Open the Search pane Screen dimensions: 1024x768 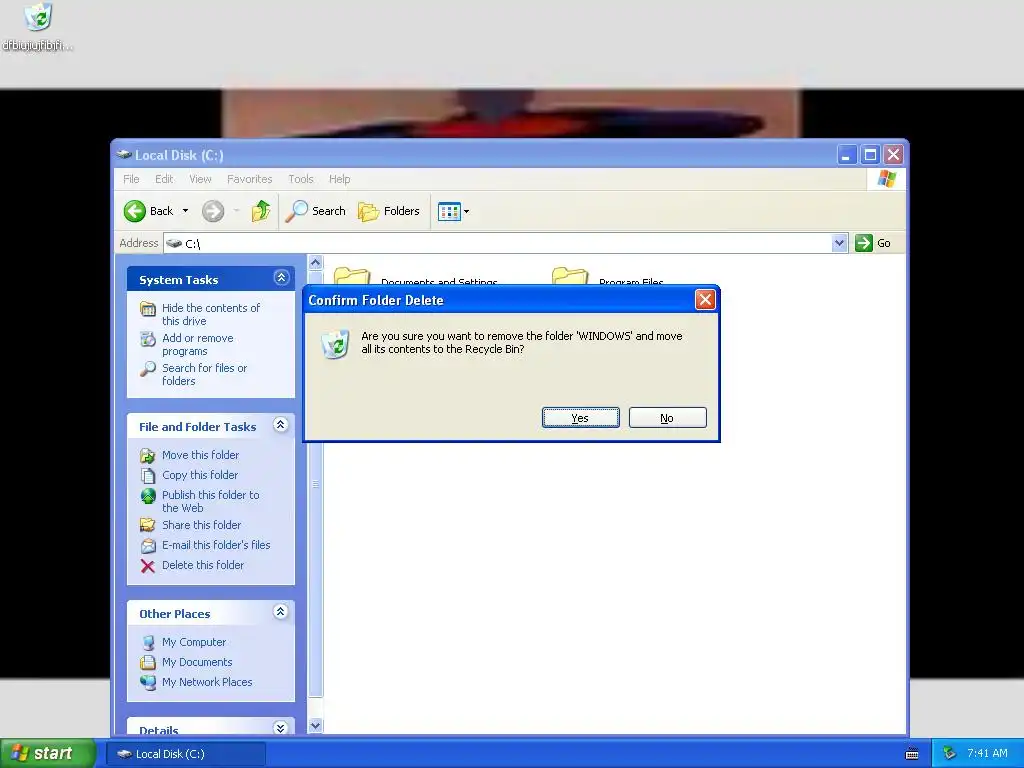pyautogui.click(x=315, y=211)
